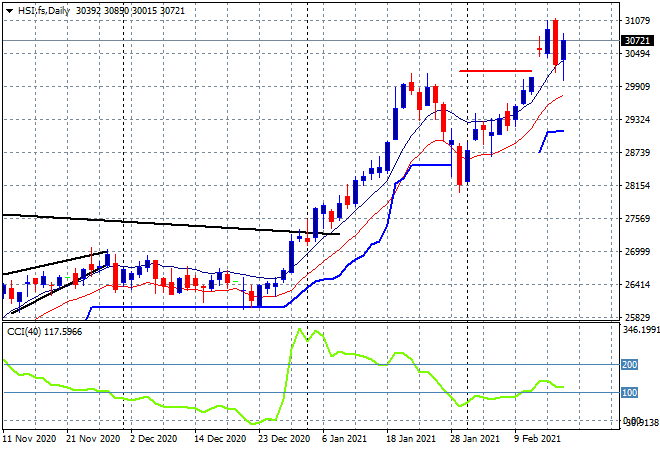Select the 11 Nov 2020 date label

point(29,439)
